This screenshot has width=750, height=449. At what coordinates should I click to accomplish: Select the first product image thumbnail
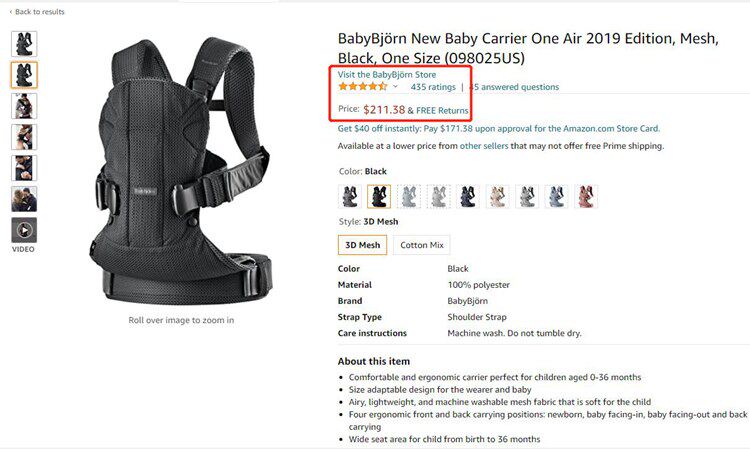point(24,44)
